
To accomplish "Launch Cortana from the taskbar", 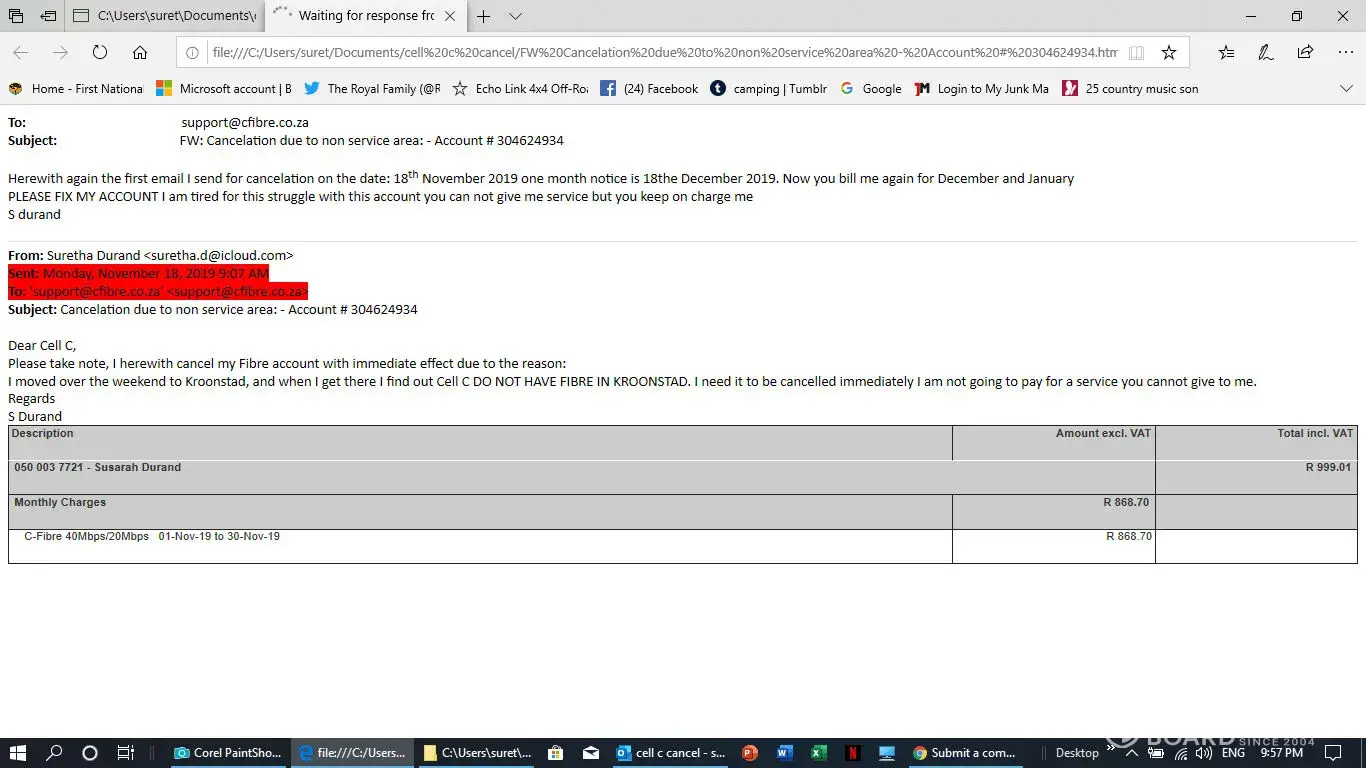I will [x=90, y=753].
